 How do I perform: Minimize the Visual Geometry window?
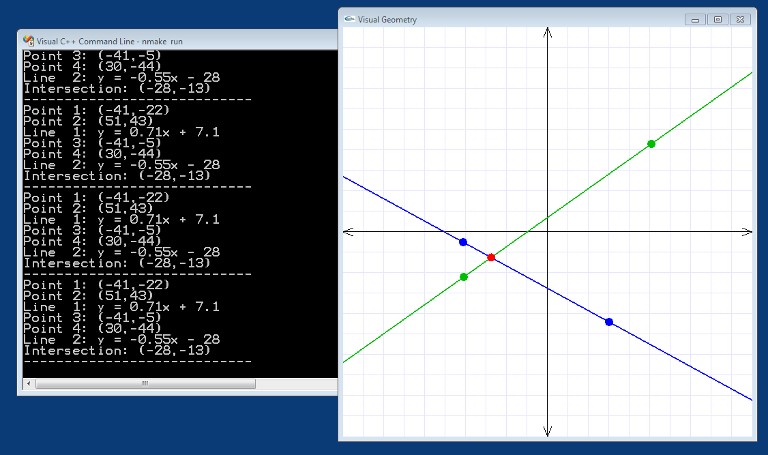pyautogui.click(x=695, y=20)
